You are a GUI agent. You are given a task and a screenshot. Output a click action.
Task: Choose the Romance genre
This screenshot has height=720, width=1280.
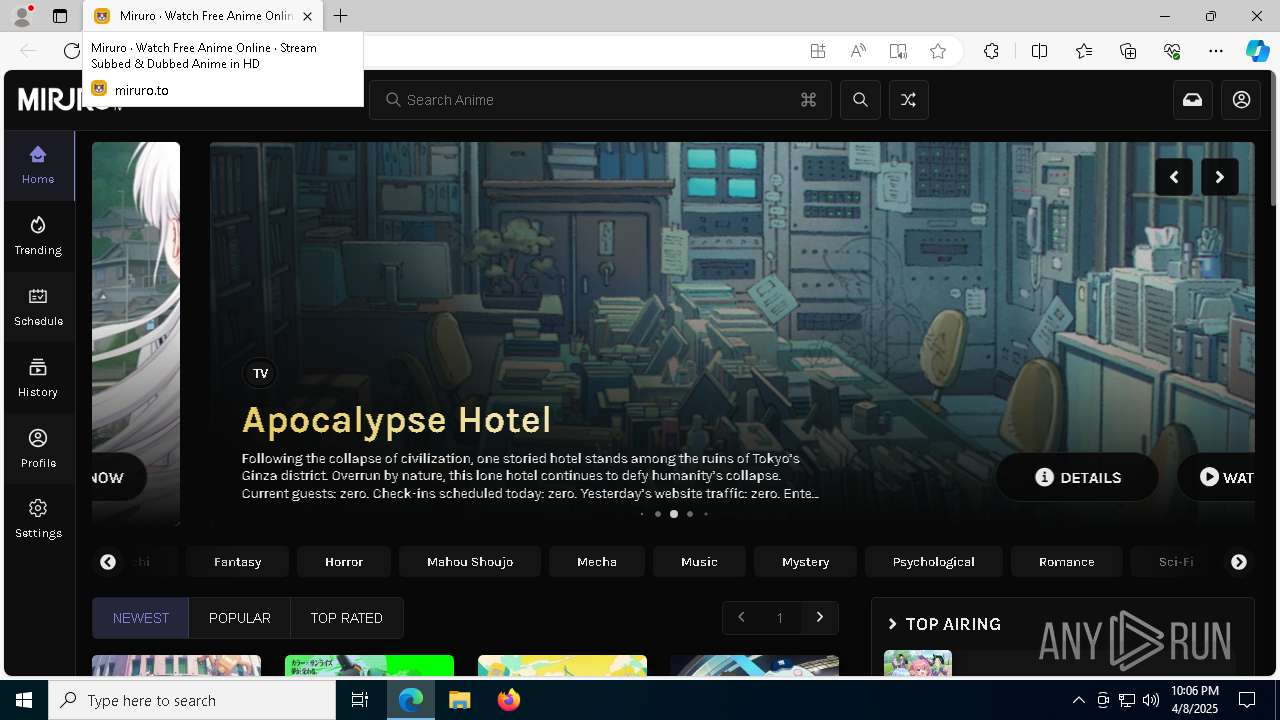tap(1067, 562)
